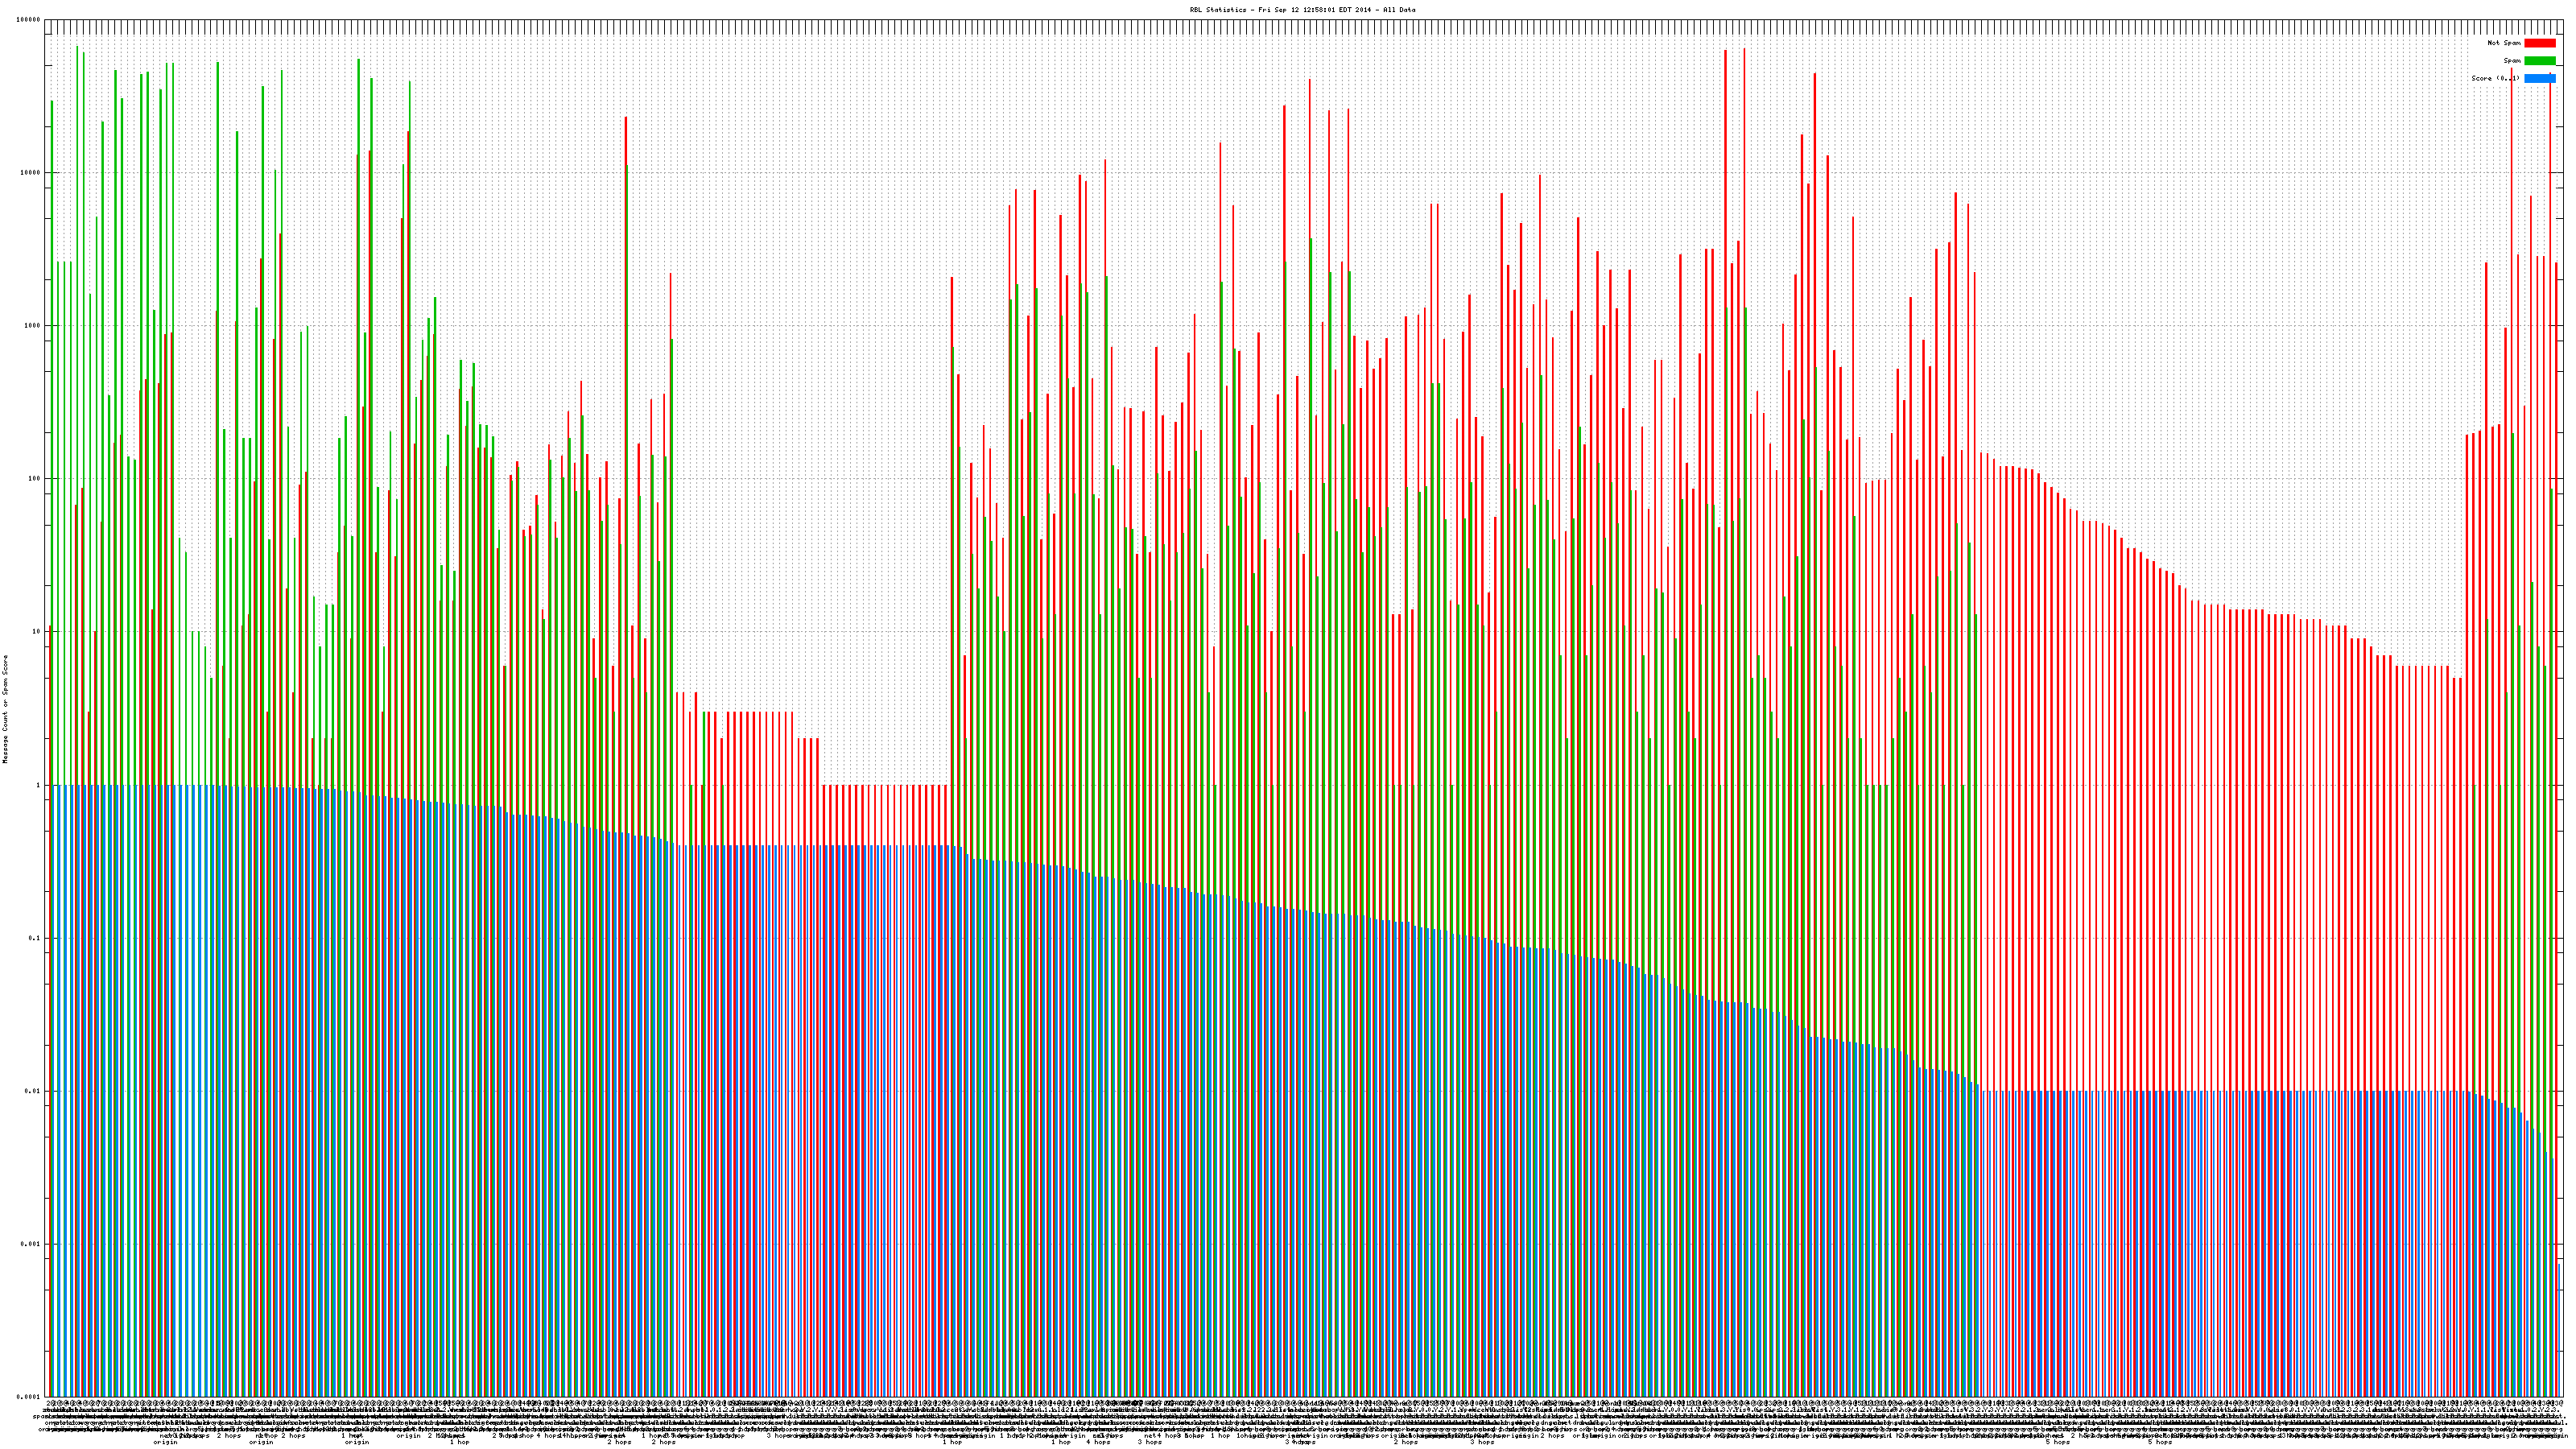Click the 10 y-axis tick label

pyautogui.click(x=37, y=631)
